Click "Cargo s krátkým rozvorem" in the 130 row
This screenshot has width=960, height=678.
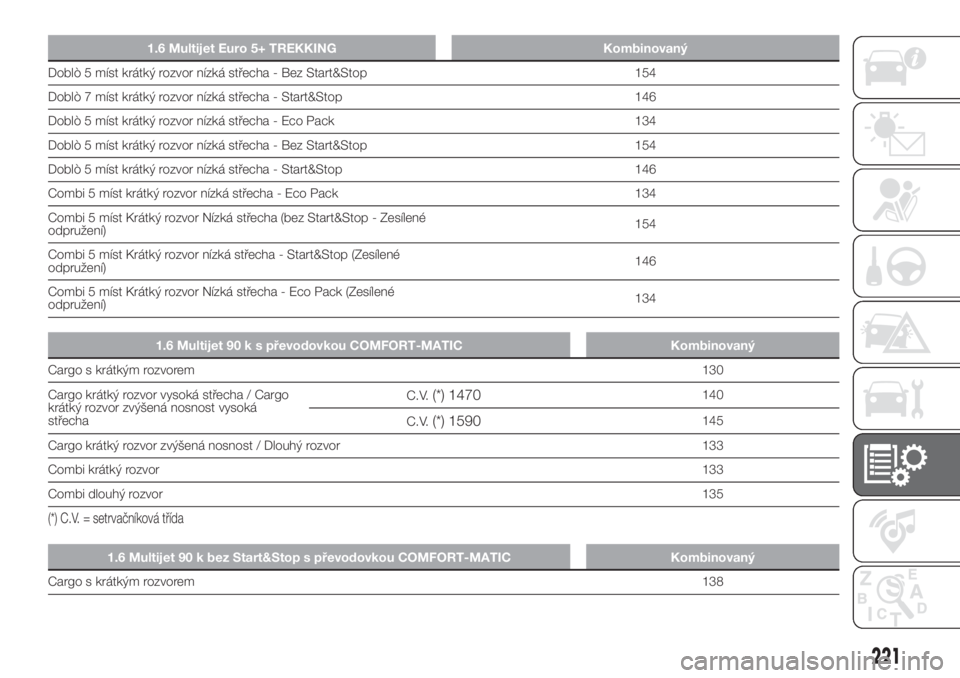coord(121,370)
